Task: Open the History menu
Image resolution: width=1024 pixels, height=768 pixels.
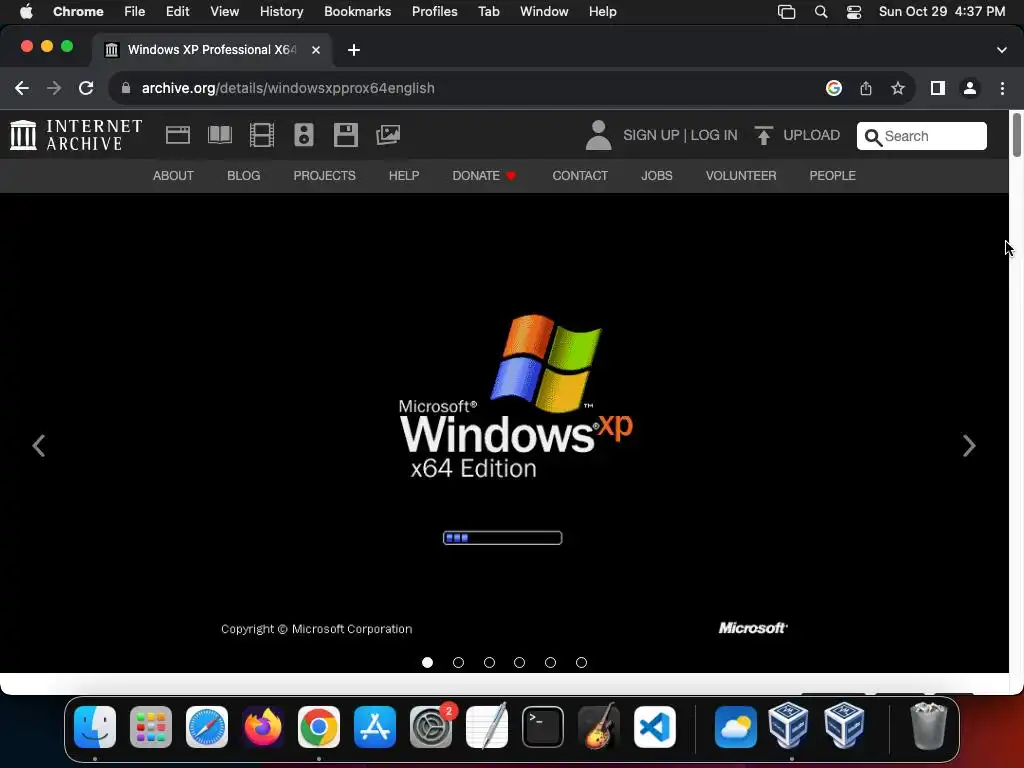Action: (x=281, y=12)
